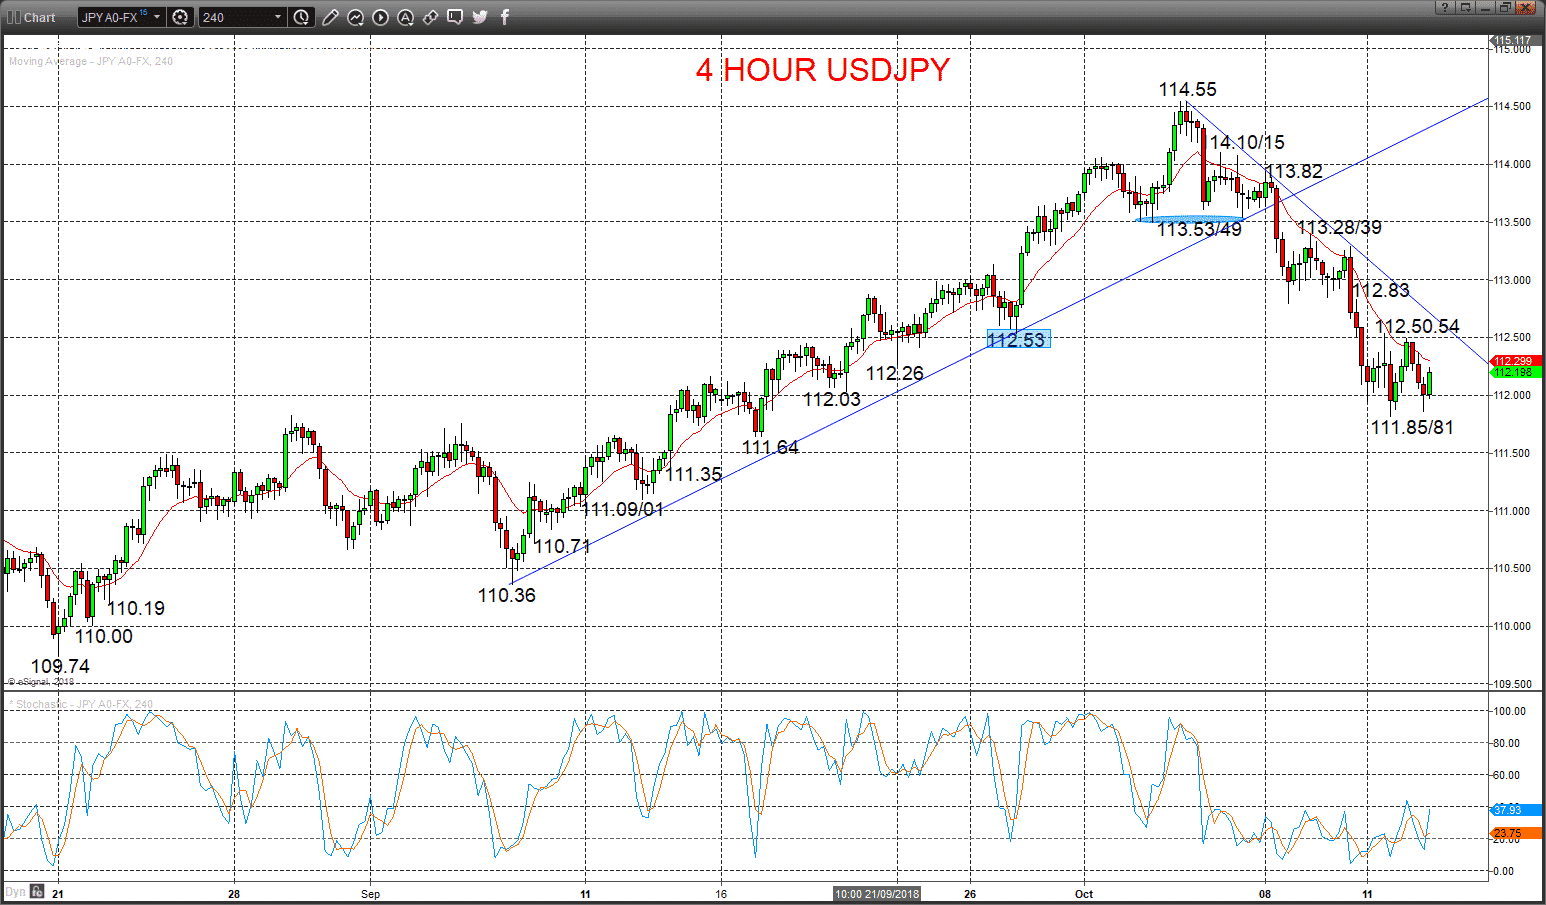Click the Stochastic study label

[81, 704]
